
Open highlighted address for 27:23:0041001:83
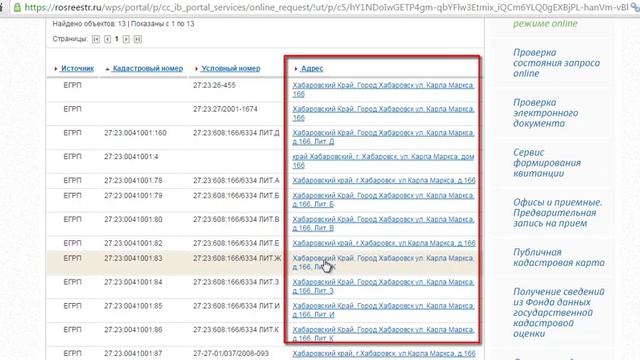(383, 262)
